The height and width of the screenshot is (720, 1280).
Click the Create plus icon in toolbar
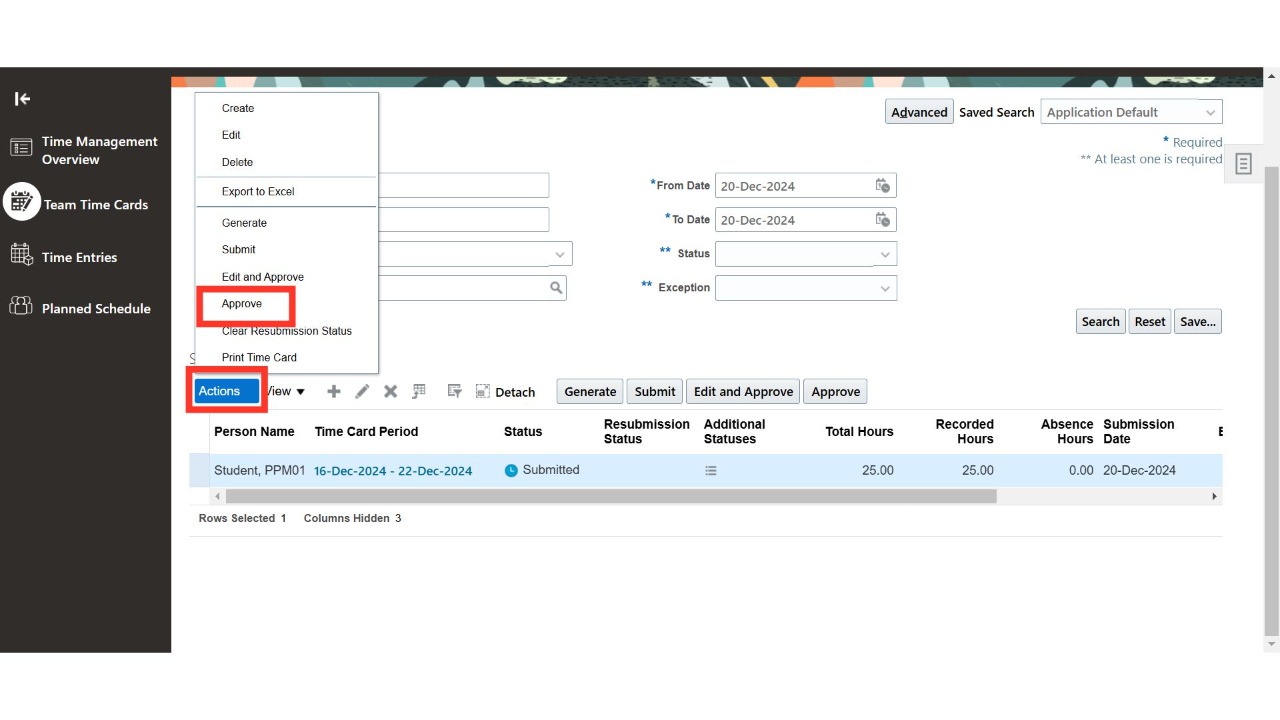(334, 392)
